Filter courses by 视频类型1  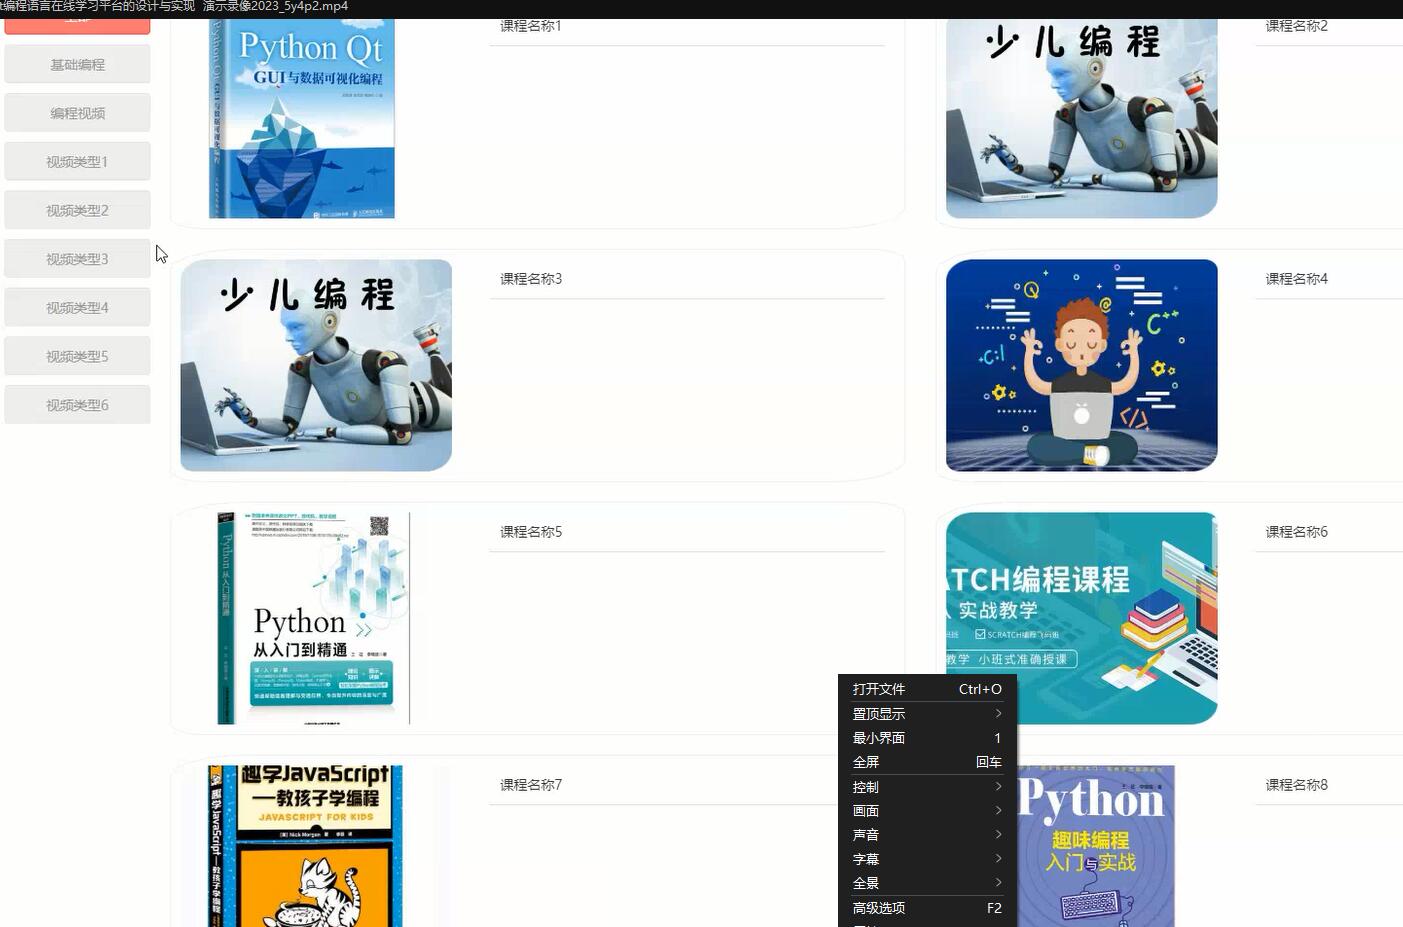(x=77, y=160)
